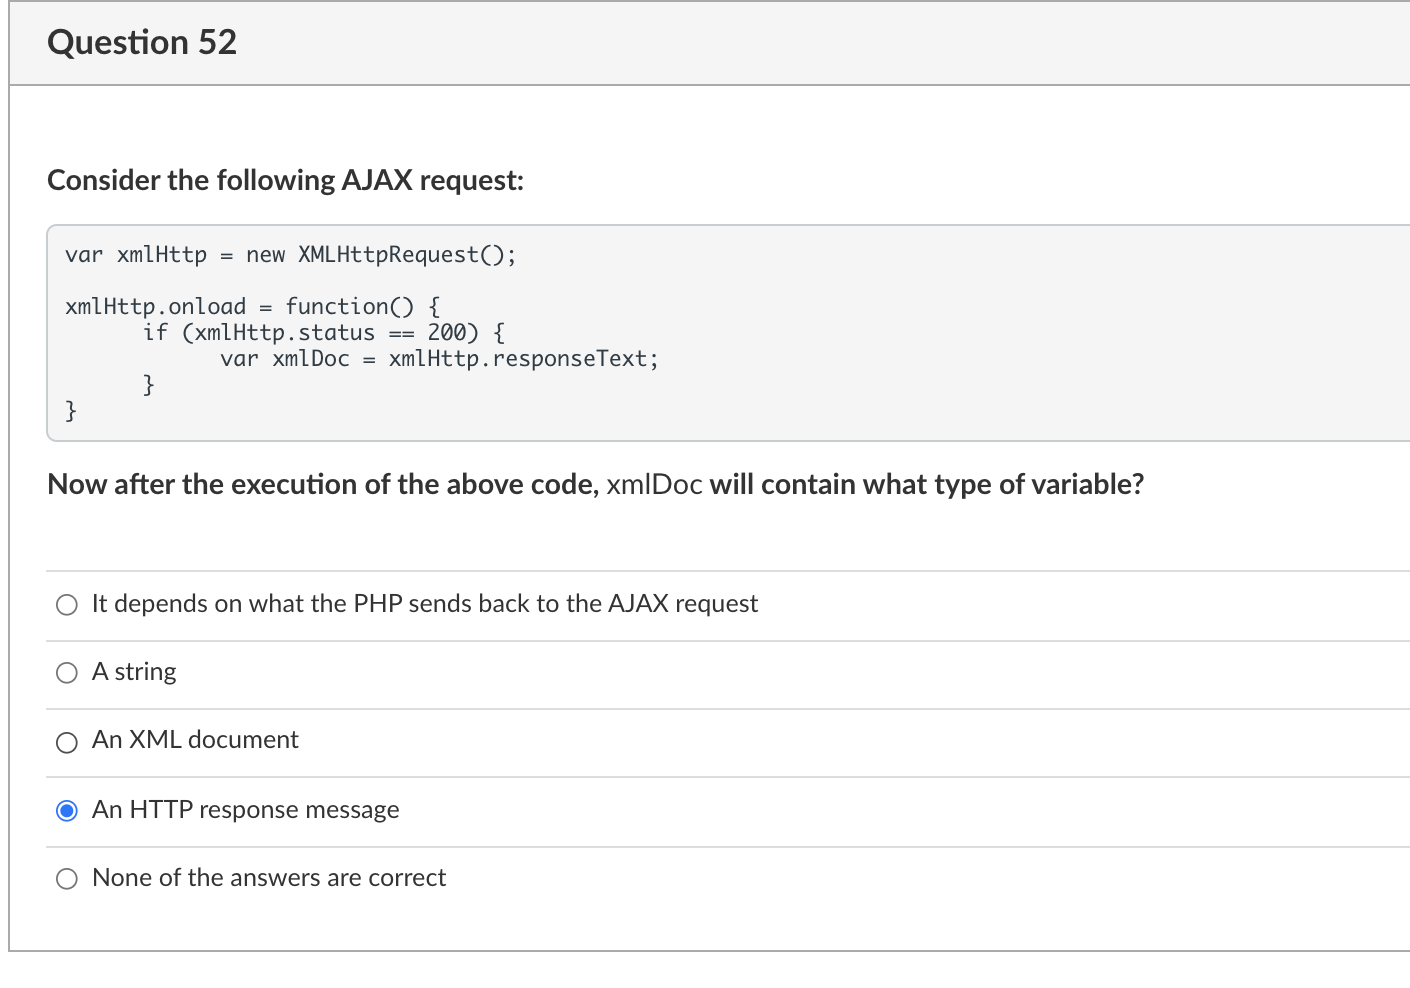Image resolution: width=1410 pixels, height=988 pixels.
Task: Pick the 'None of the answers are correct' radio button
Action: 67,879
